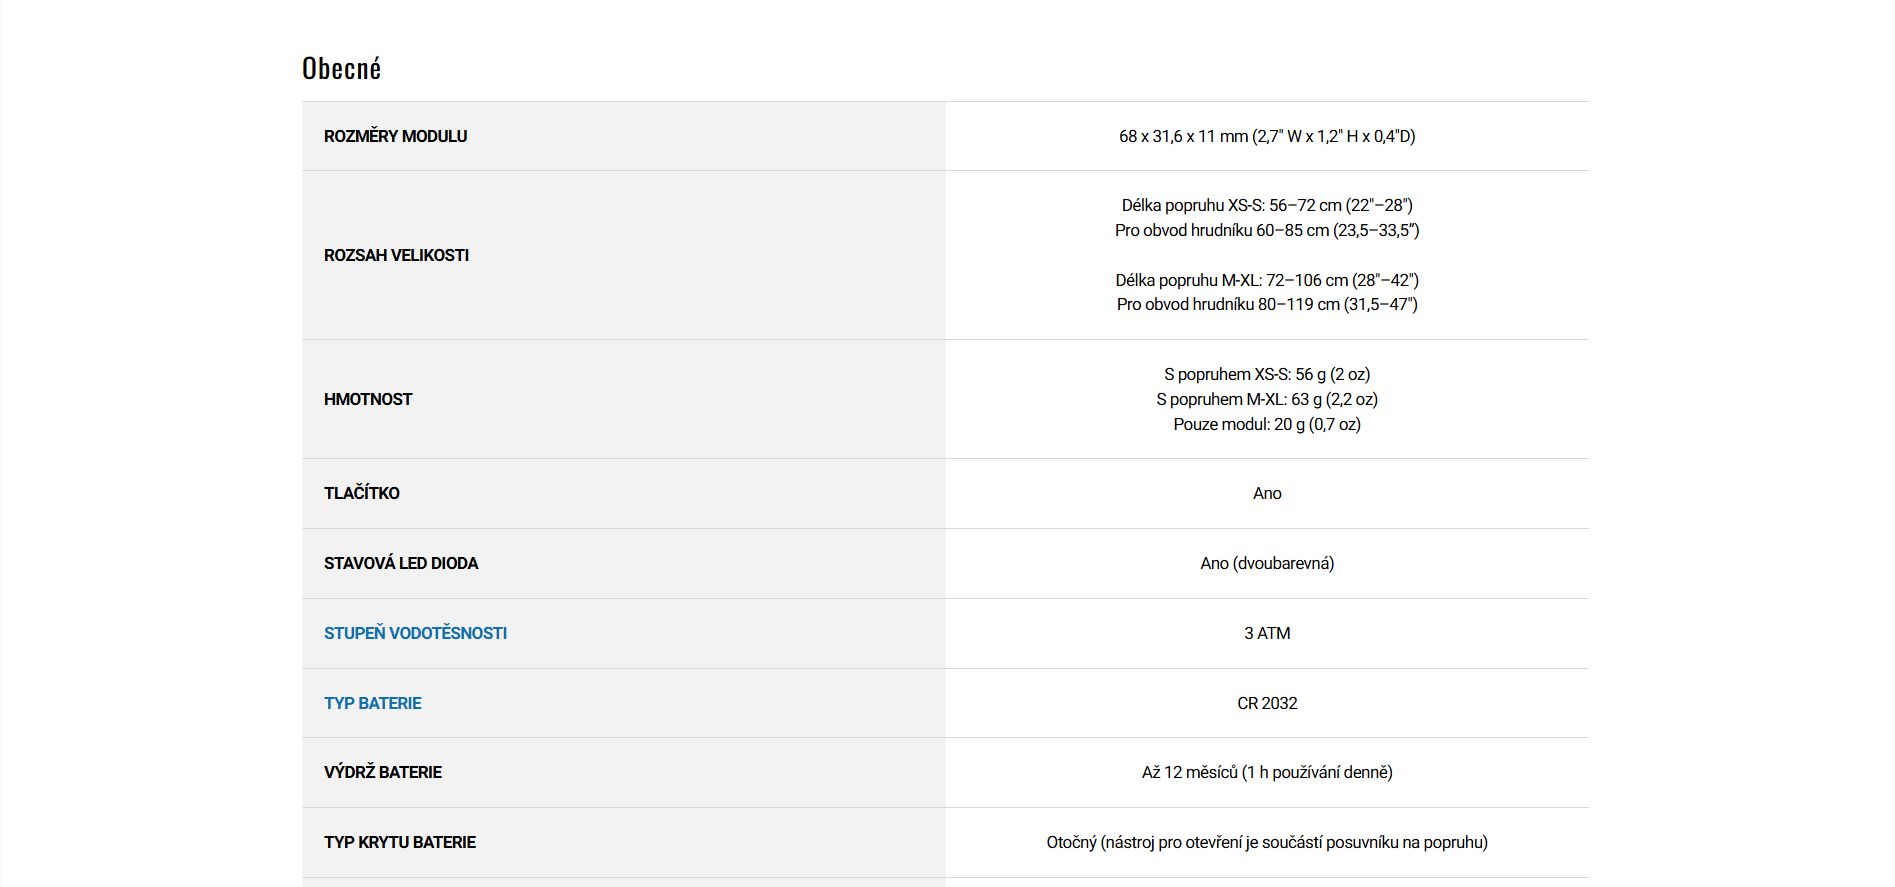Click the Hmotnost row label
Screen dimensions: 1895x887
coord(368,399)
